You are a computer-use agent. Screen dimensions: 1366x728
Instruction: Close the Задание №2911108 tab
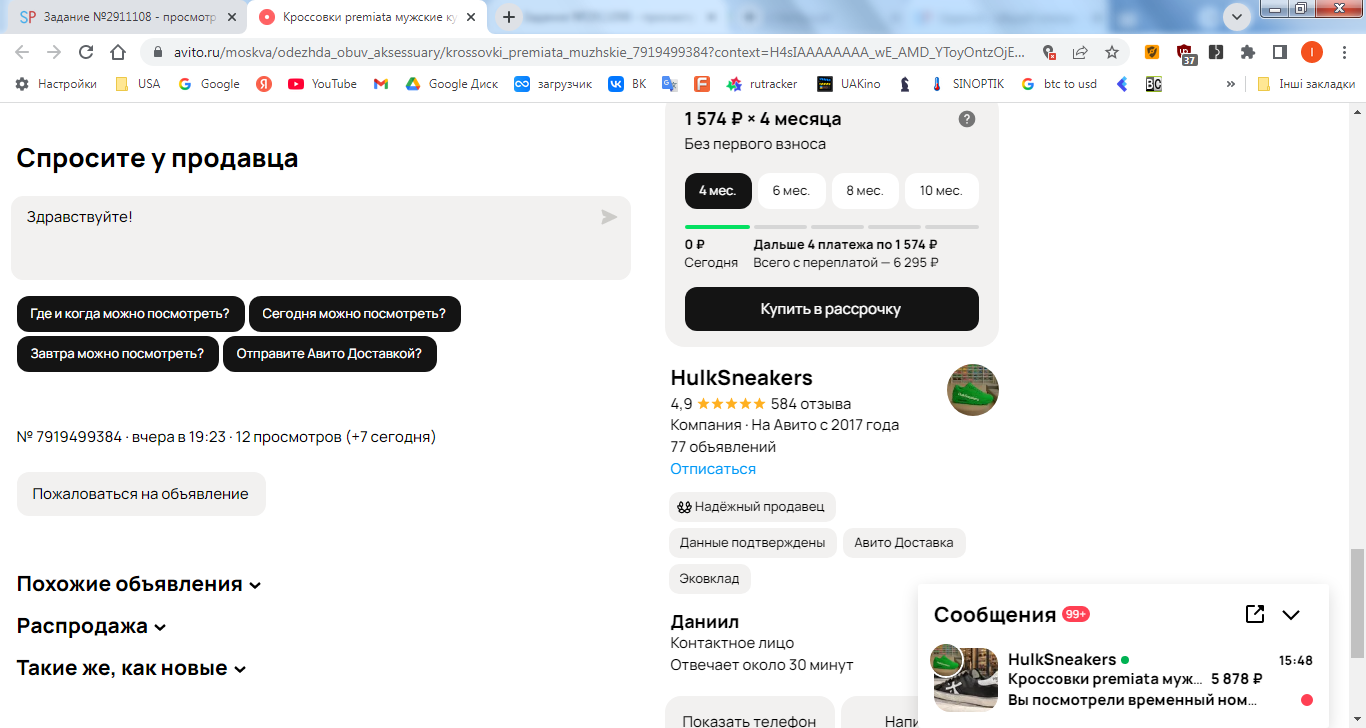(x=231, y=17)
